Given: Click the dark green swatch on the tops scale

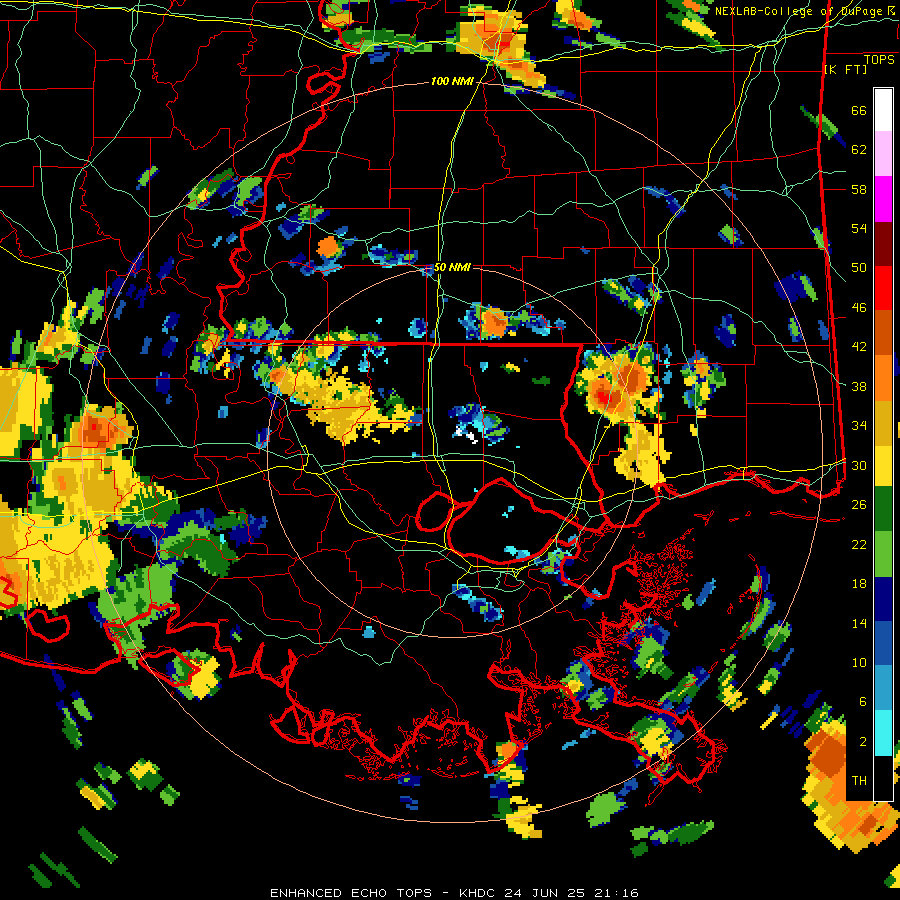Looking at the screenshot, I should 883,509.
